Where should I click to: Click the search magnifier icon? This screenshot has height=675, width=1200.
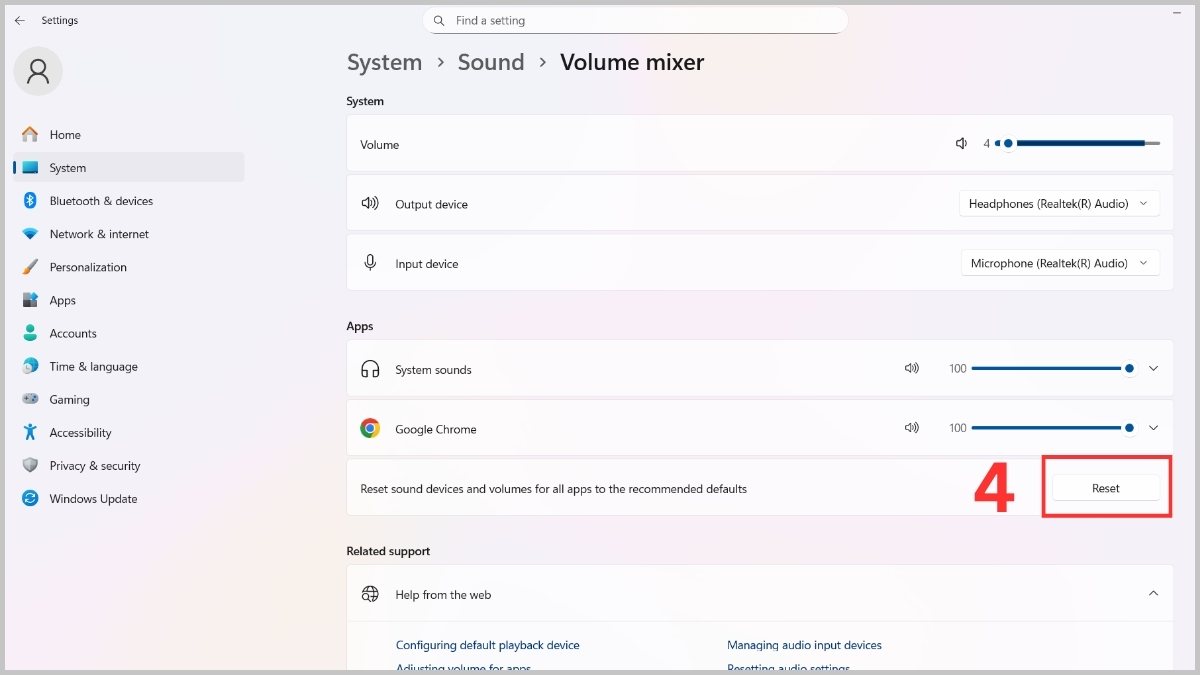(439, 20)
